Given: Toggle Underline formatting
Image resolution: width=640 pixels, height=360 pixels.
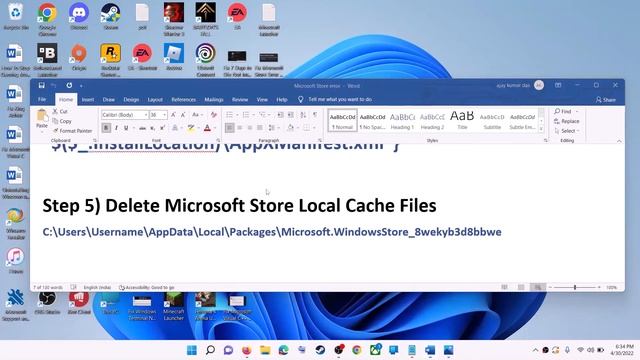Looking at the screenshot, I should pos(126,128).
